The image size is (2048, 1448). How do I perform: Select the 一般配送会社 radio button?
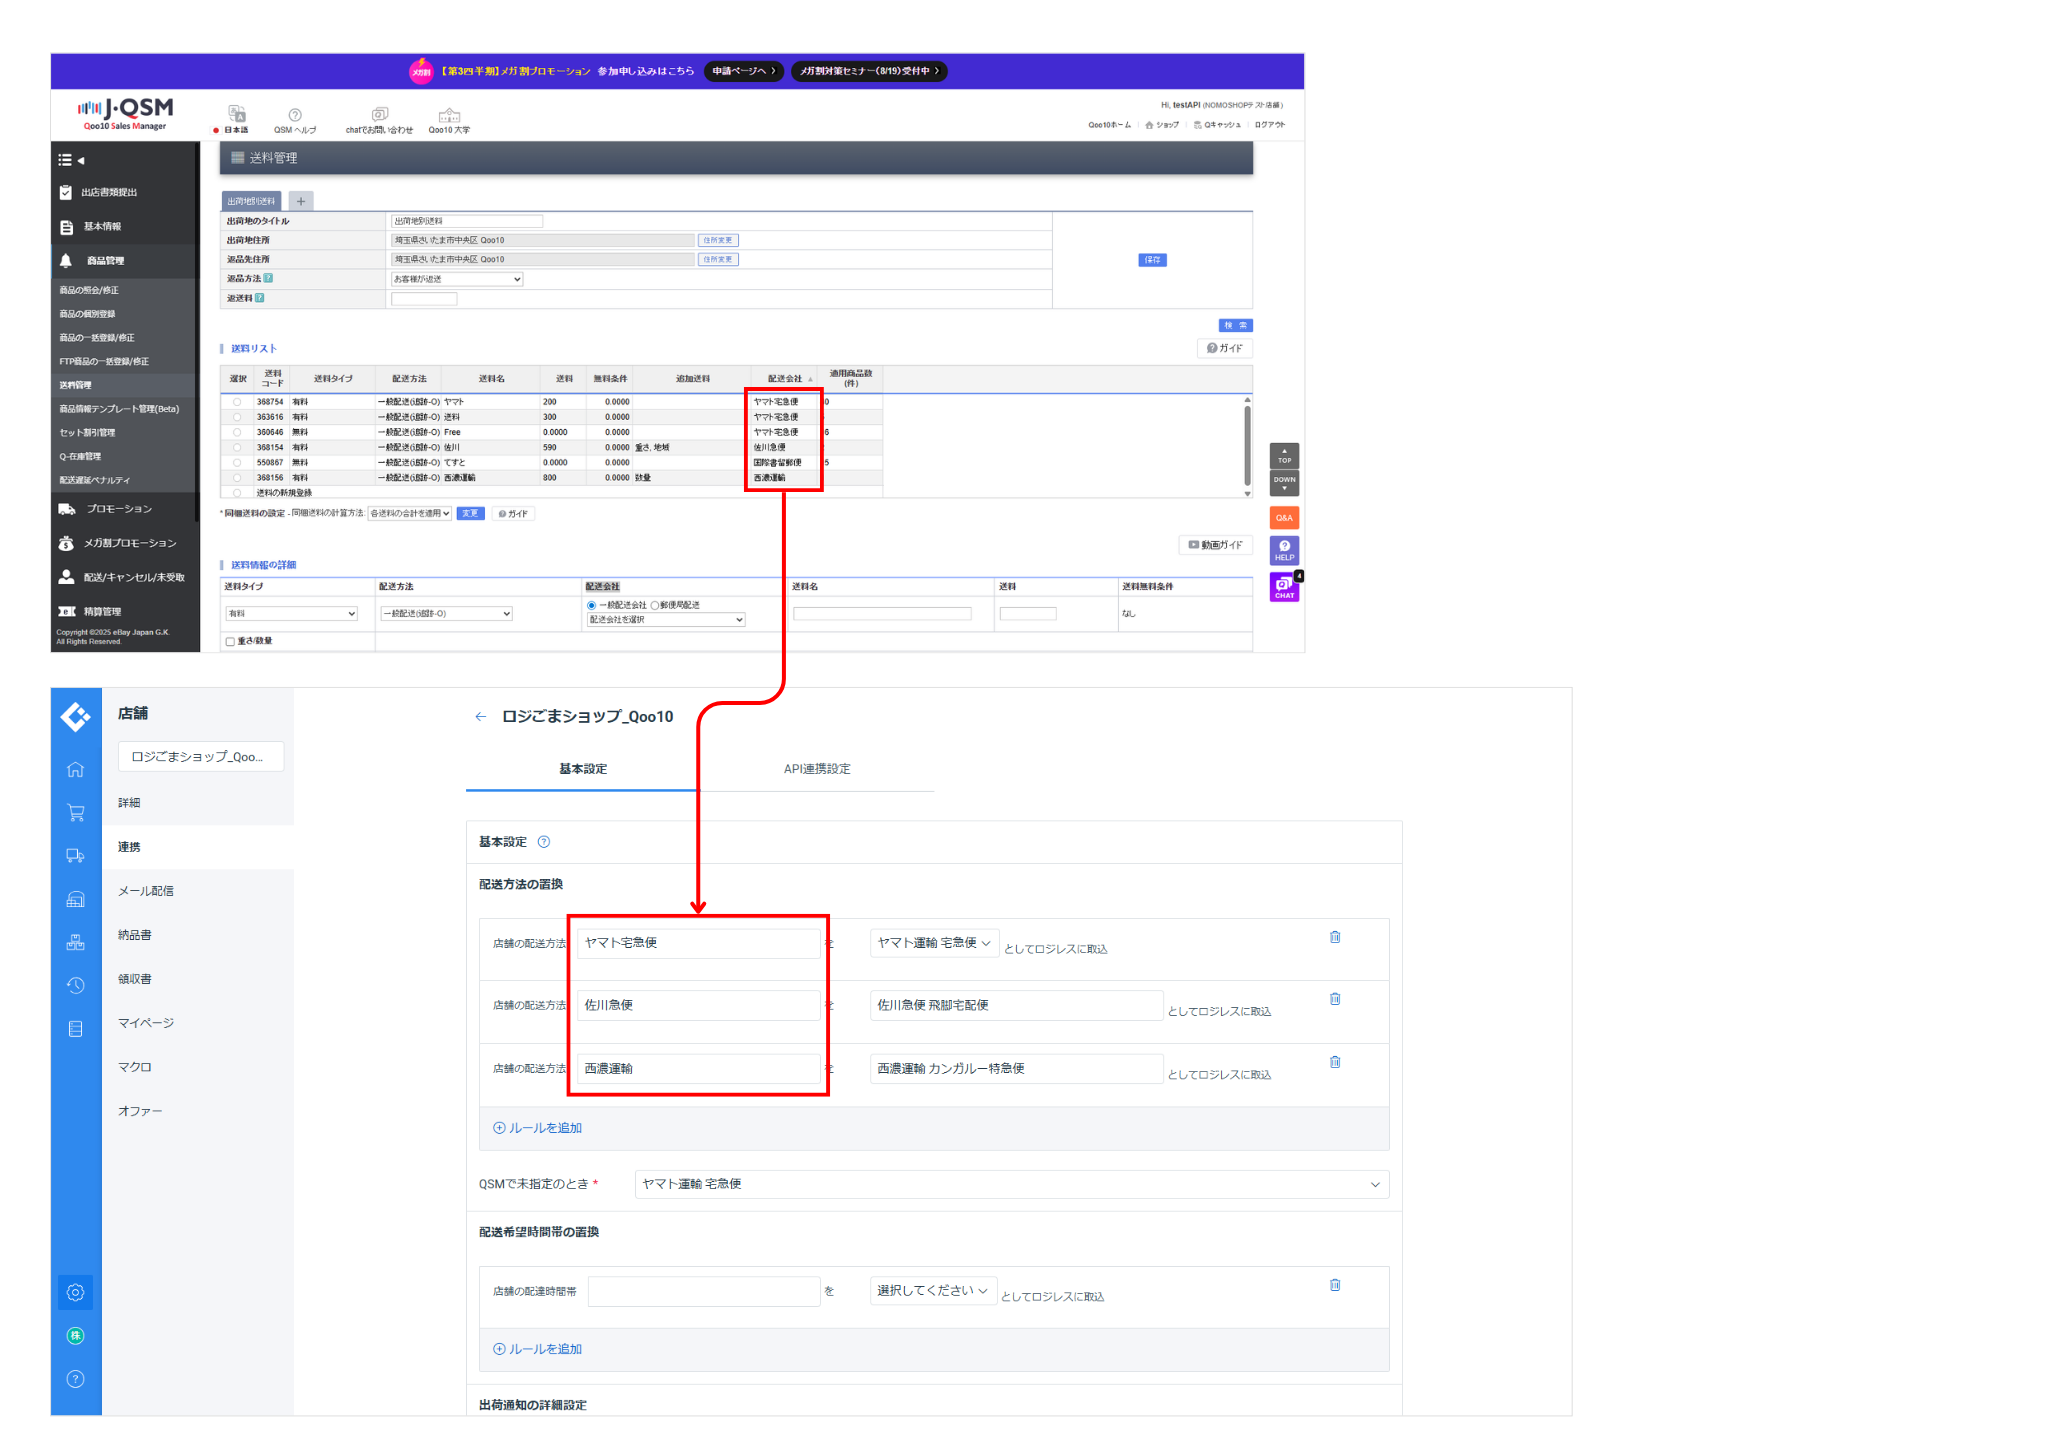tap(592, 606)
